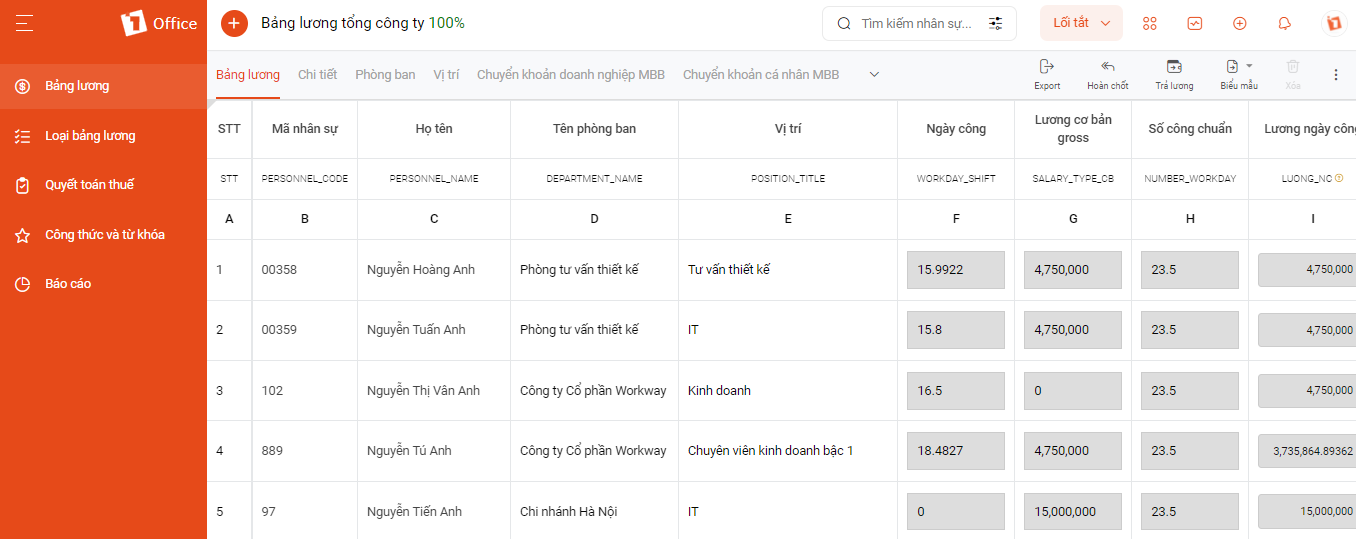This screenshot has height=539, width=1356.
Task: Click Ngày công field showing 16.5
Action: (956, 391)
